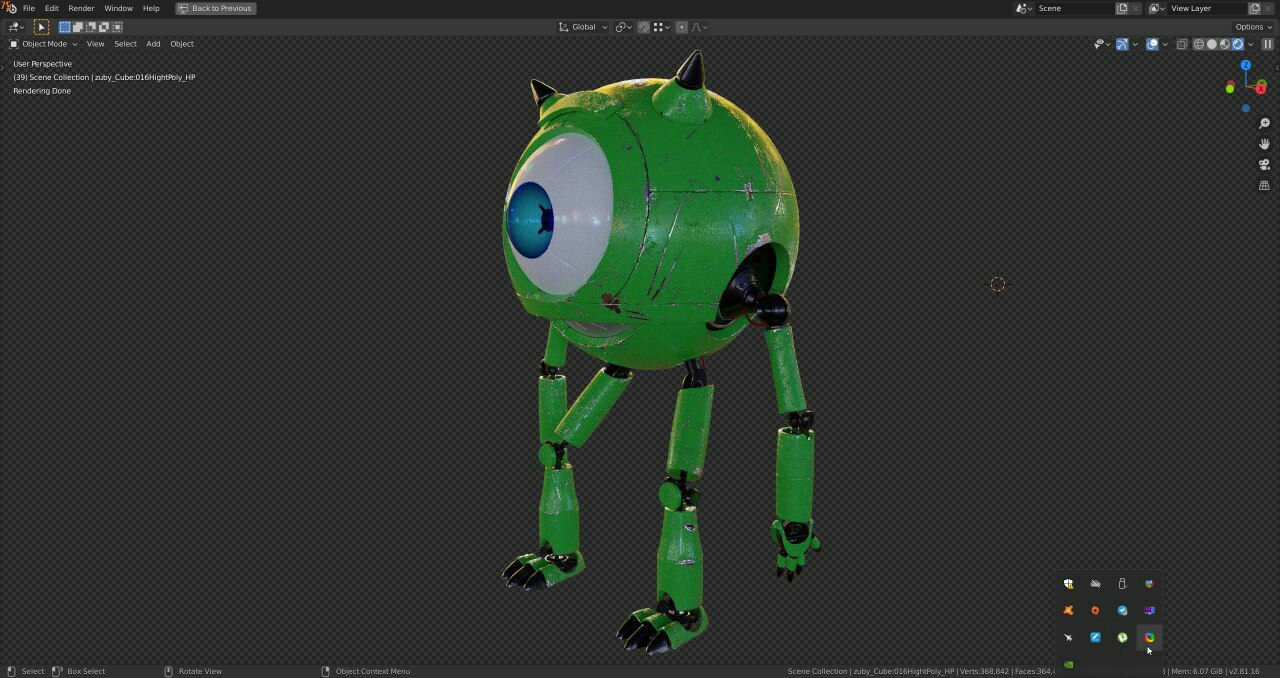Image resolution: width=1280 pixels, height=678 pixels.
Task: Click OneDrive cloud tray icon
Action: coord(1095,584)
